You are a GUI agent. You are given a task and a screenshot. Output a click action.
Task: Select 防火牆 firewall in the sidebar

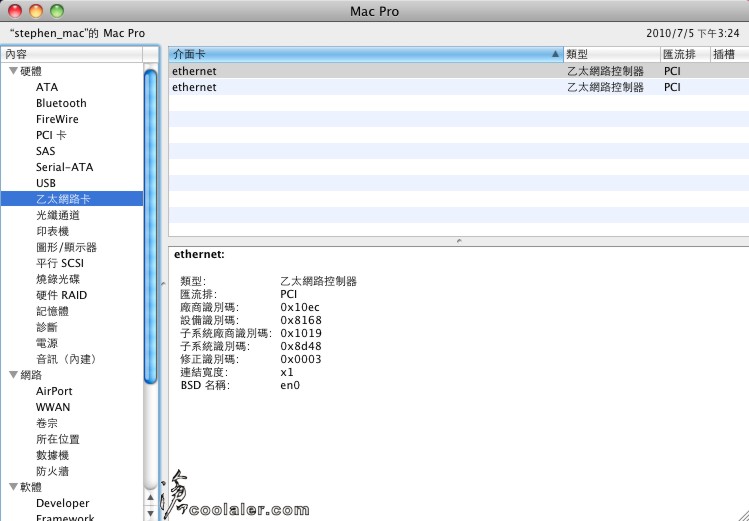[53, 471]
